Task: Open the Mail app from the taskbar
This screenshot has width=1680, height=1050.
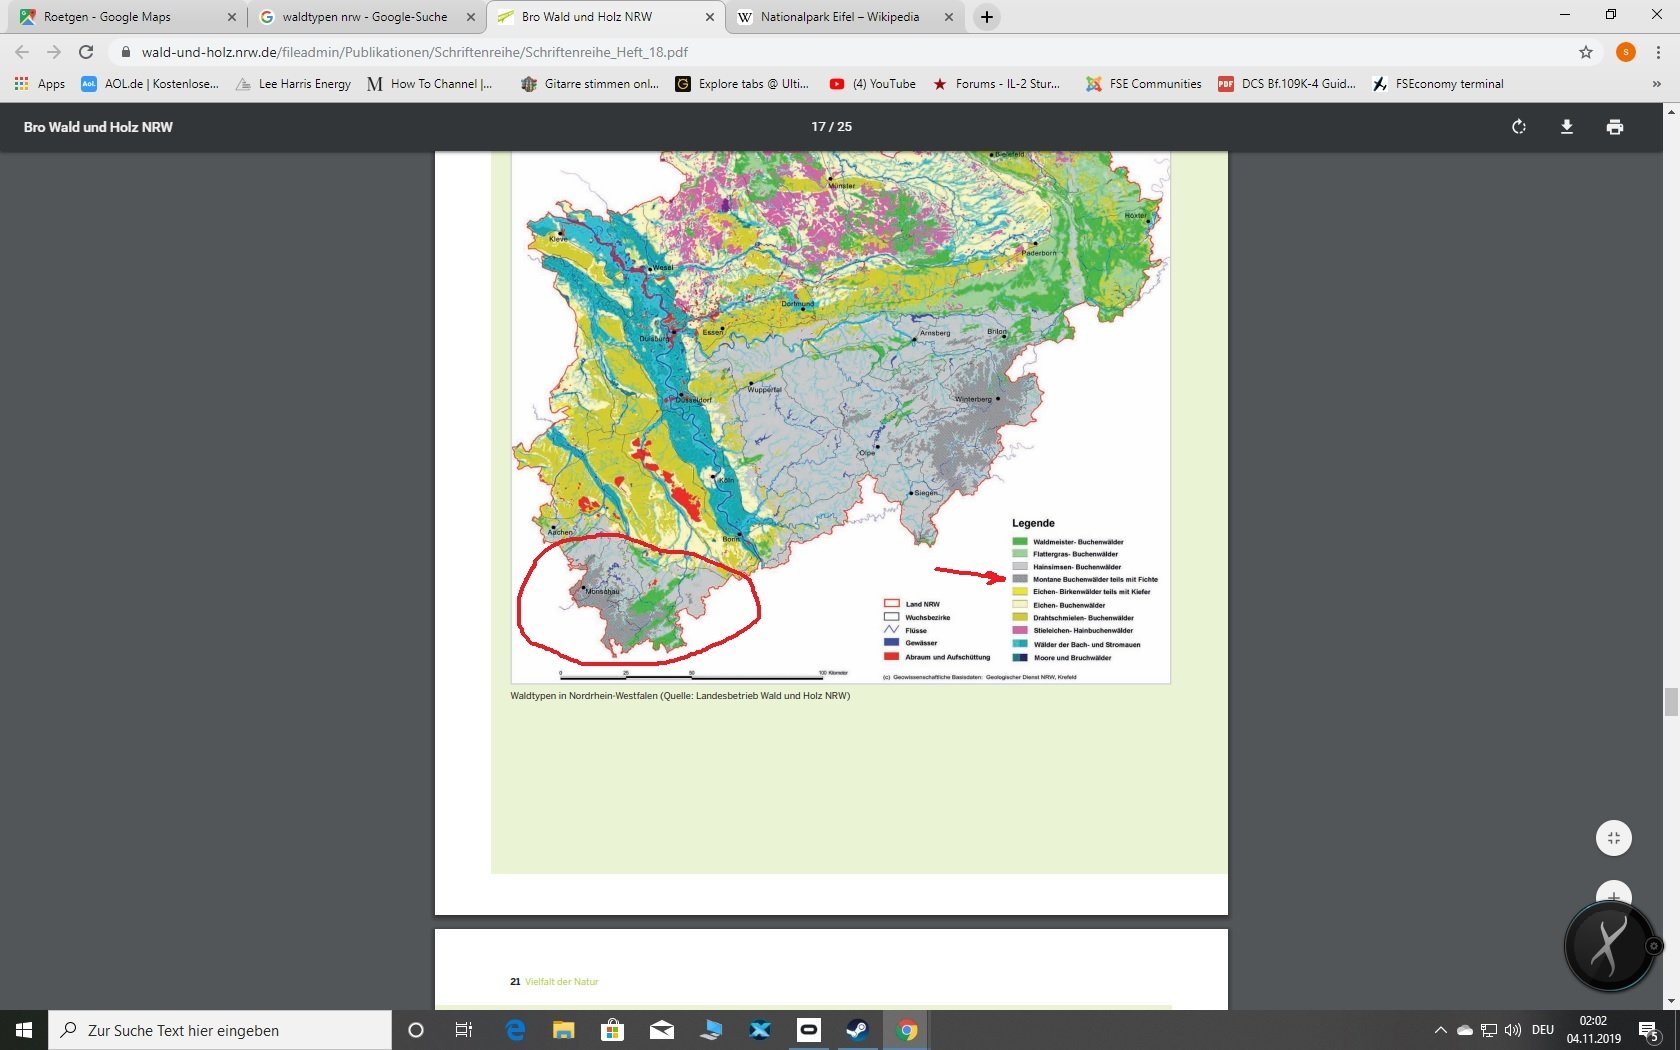Action: 661,1030
